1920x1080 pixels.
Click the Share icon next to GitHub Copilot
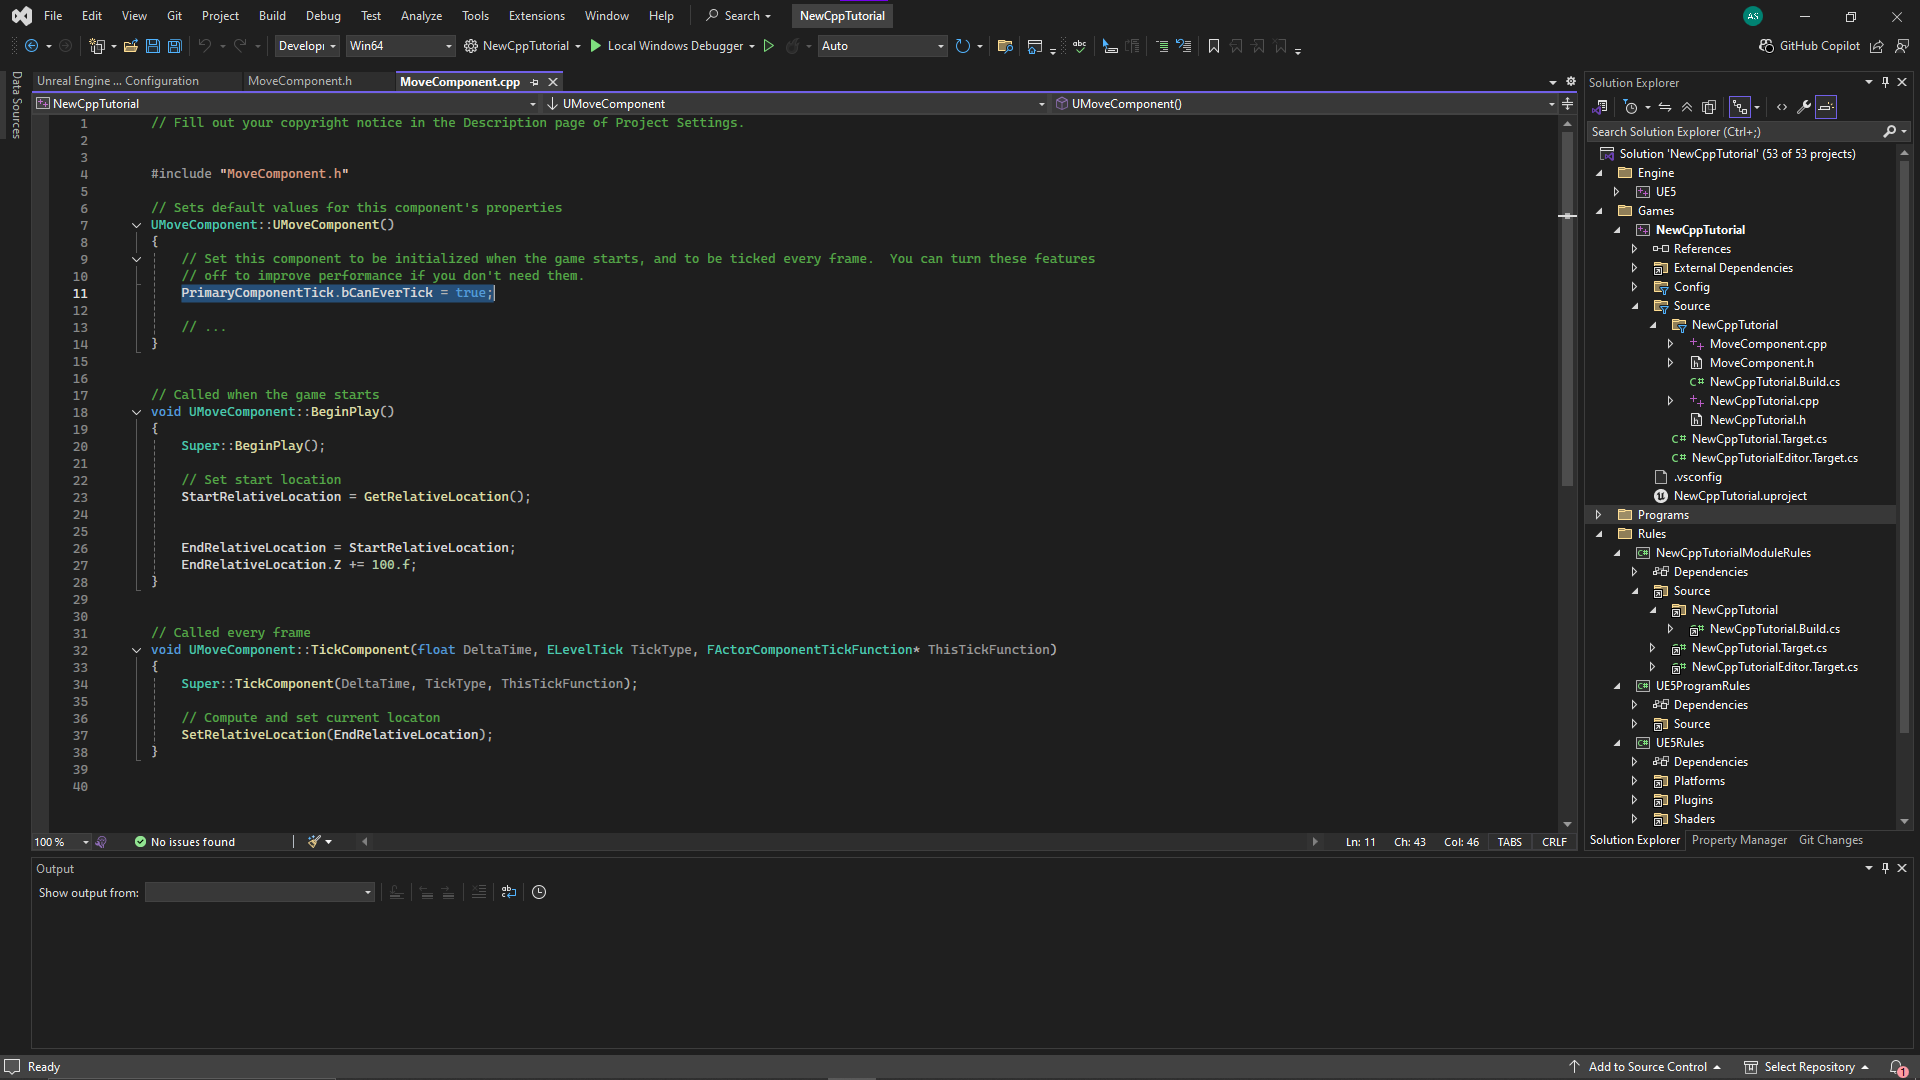[x=1877, y=46]
